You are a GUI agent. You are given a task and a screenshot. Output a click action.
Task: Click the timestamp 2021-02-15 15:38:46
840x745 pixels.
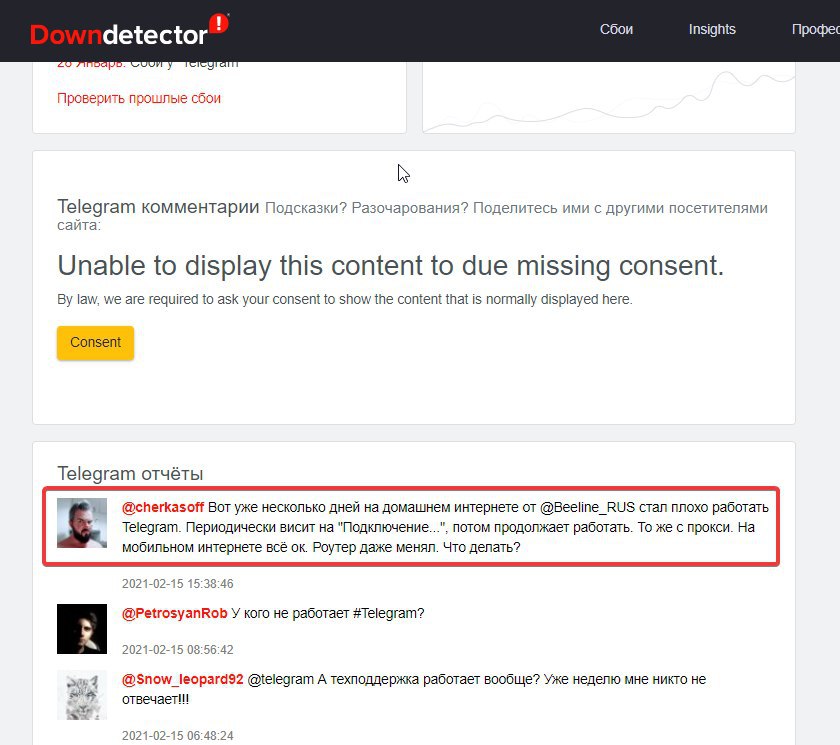pos(178,584)
